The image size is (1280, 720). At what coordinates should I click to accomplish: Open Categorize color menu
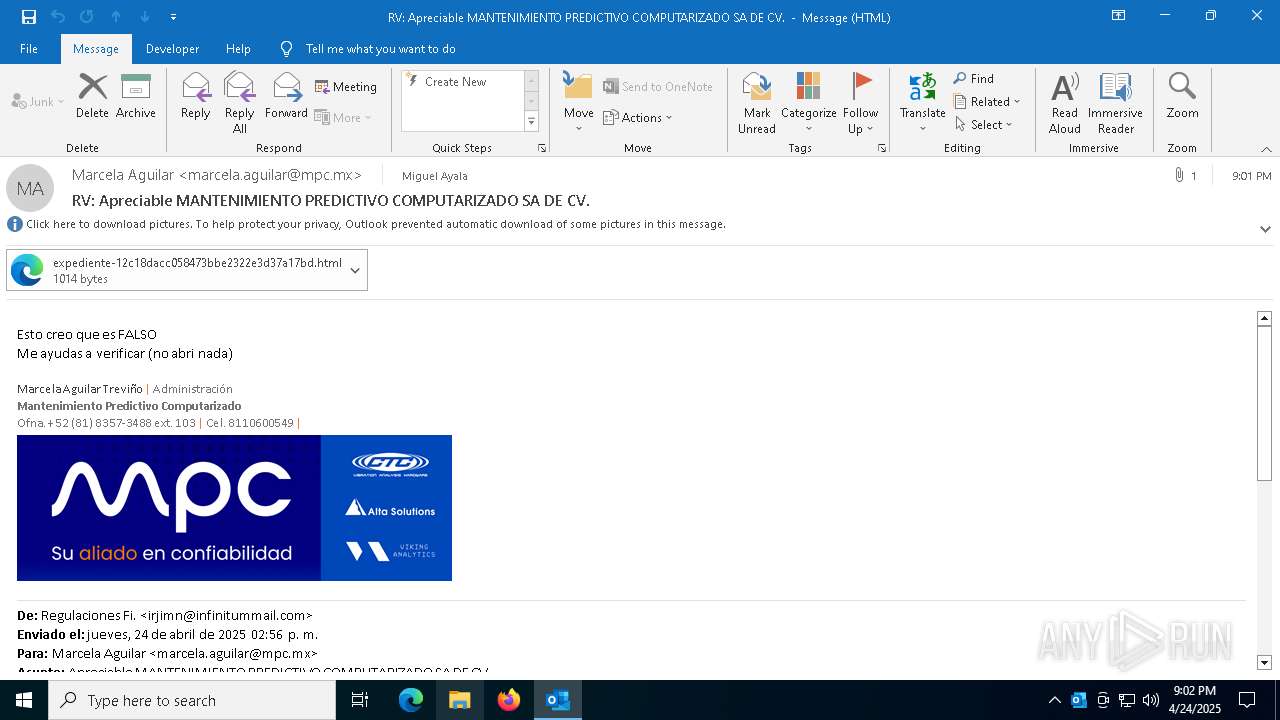(x=808, y=103)
